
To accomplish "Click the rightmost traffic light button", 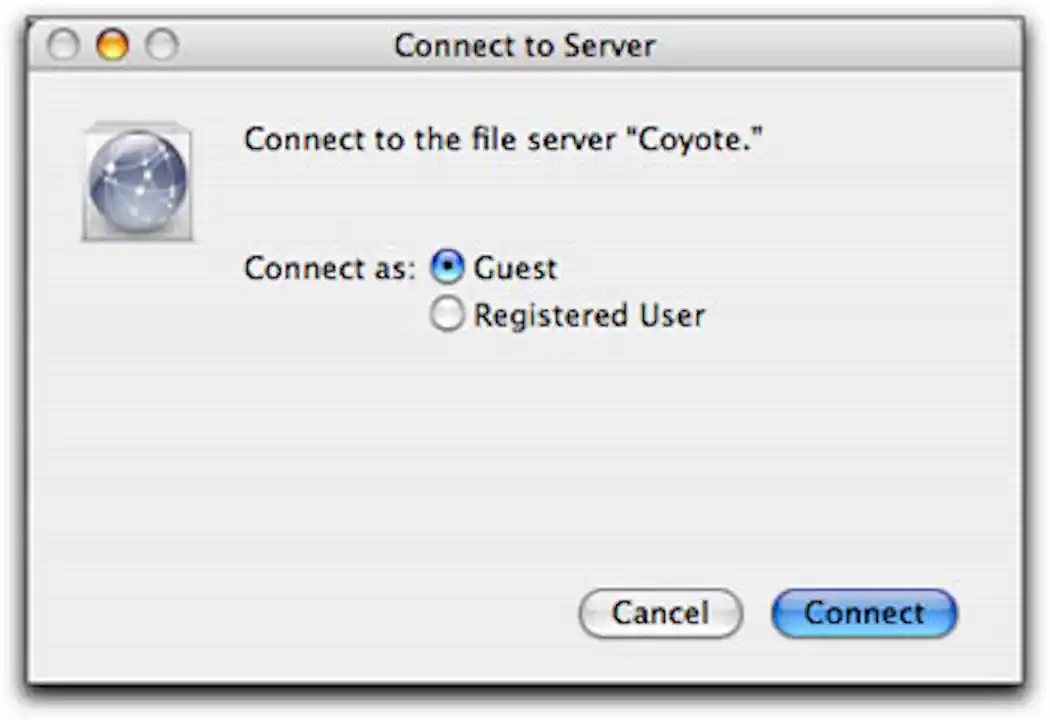I will (x=160, y=45).
